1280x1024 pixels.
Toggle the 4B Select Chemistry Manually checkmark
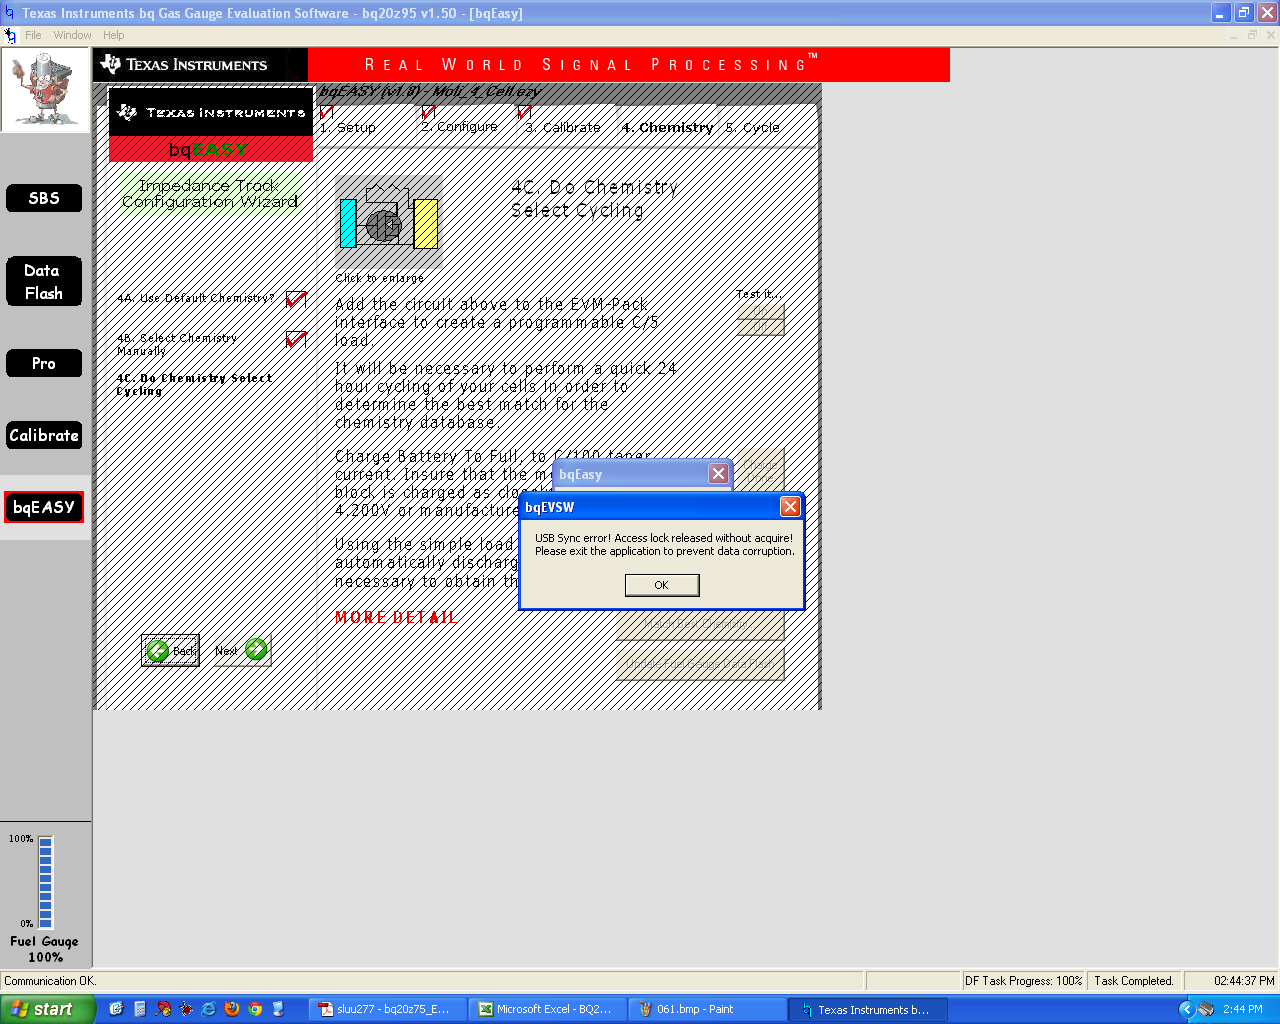(296, 339)
